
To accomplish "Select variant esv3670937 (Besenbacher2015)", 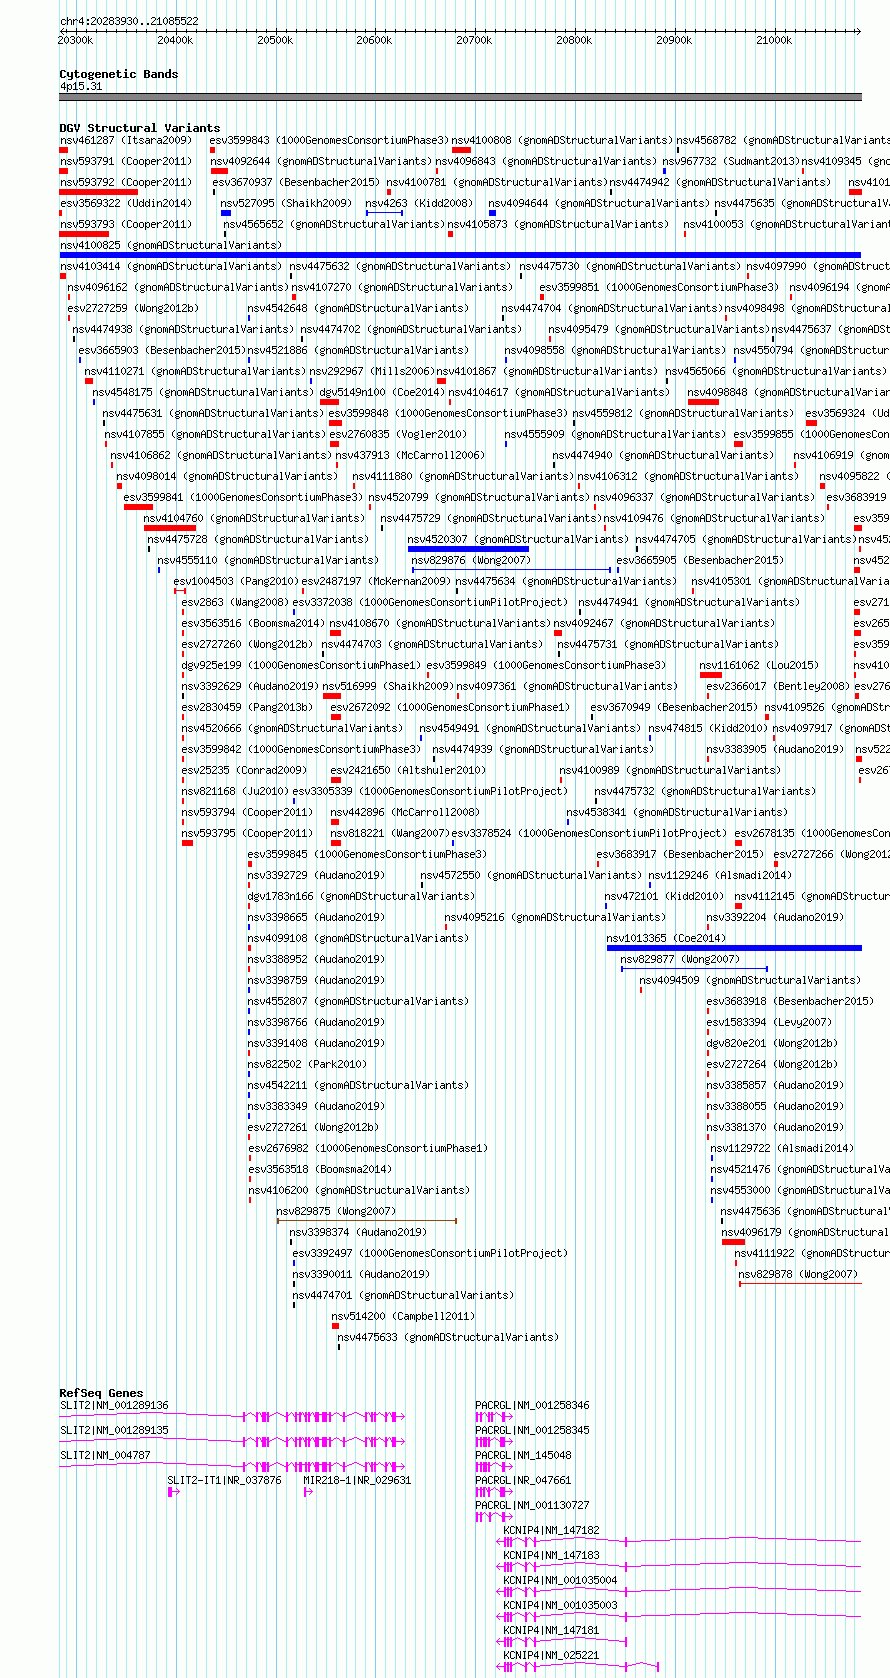I will click(x=296, y=182).
